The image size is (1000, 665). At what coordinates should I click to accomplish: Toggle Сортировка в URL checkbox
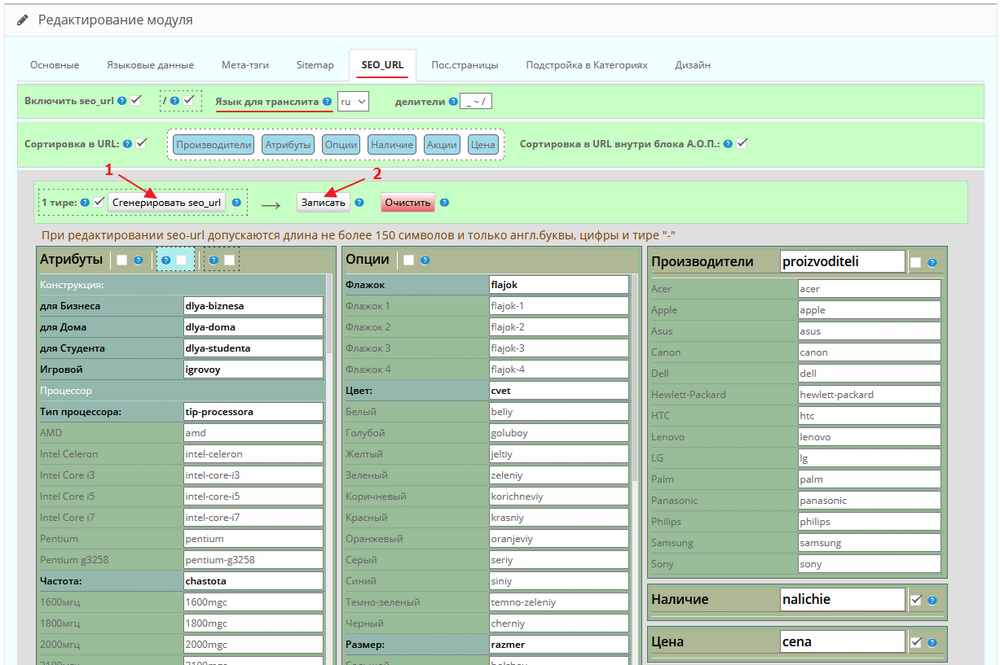[142, 143]
